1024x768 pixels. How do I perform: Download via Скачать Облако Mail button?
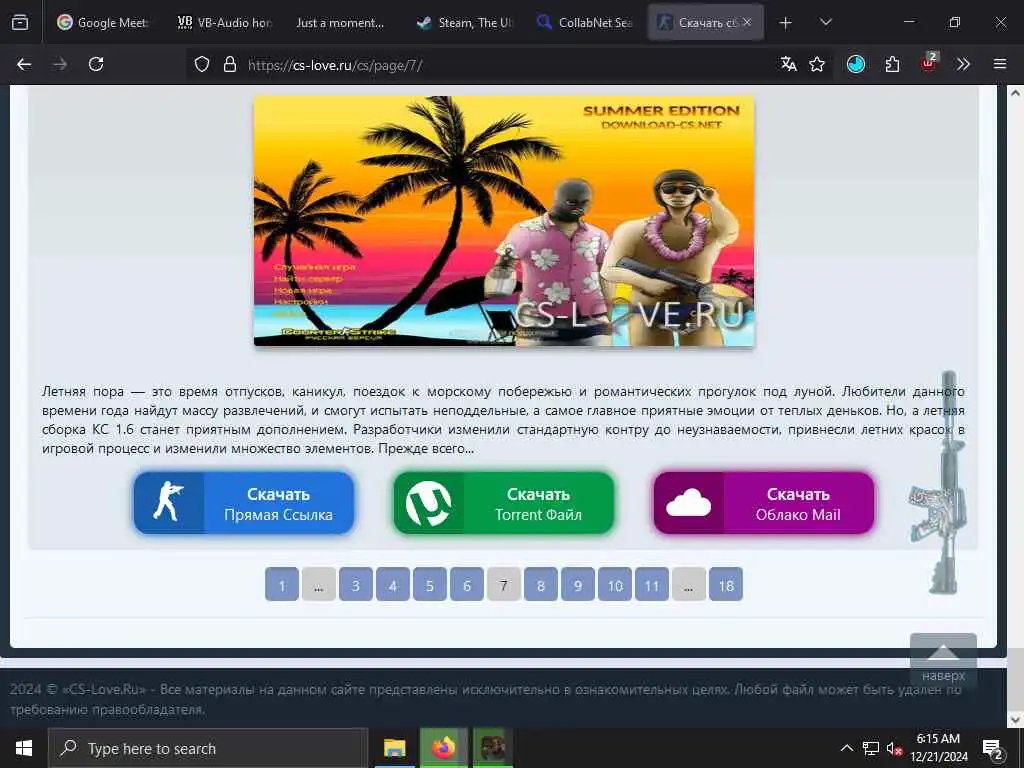[763, 504]
